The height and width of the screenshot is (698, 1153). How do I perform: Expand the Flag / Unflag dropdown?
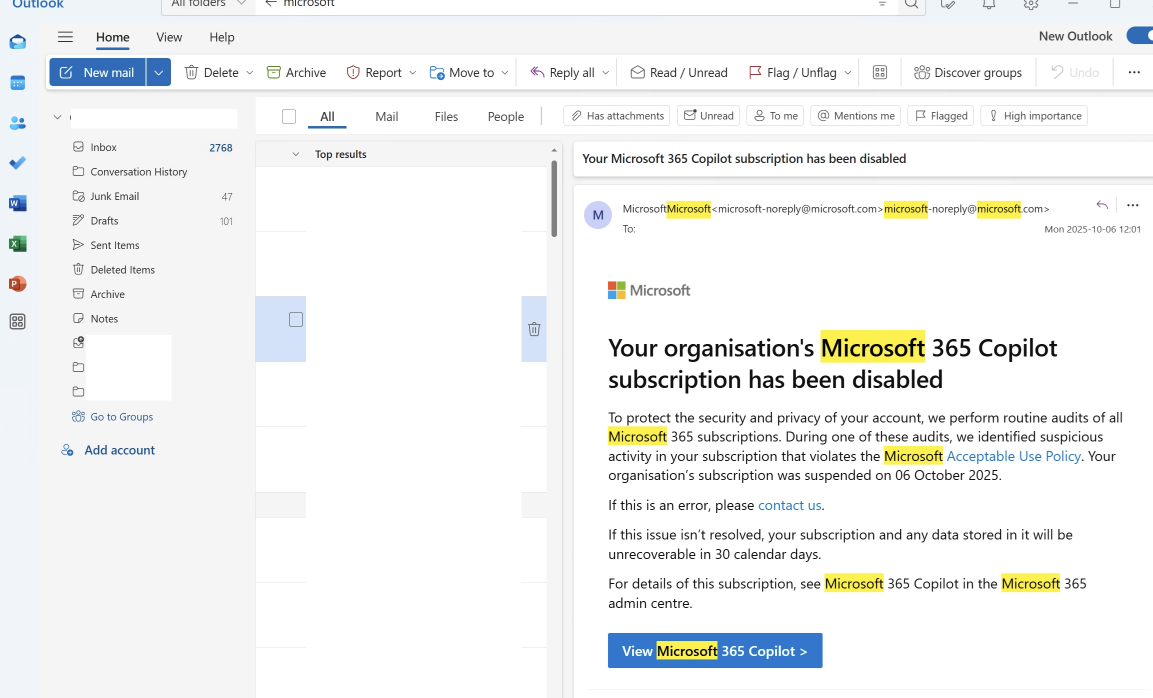coord(847,72)
